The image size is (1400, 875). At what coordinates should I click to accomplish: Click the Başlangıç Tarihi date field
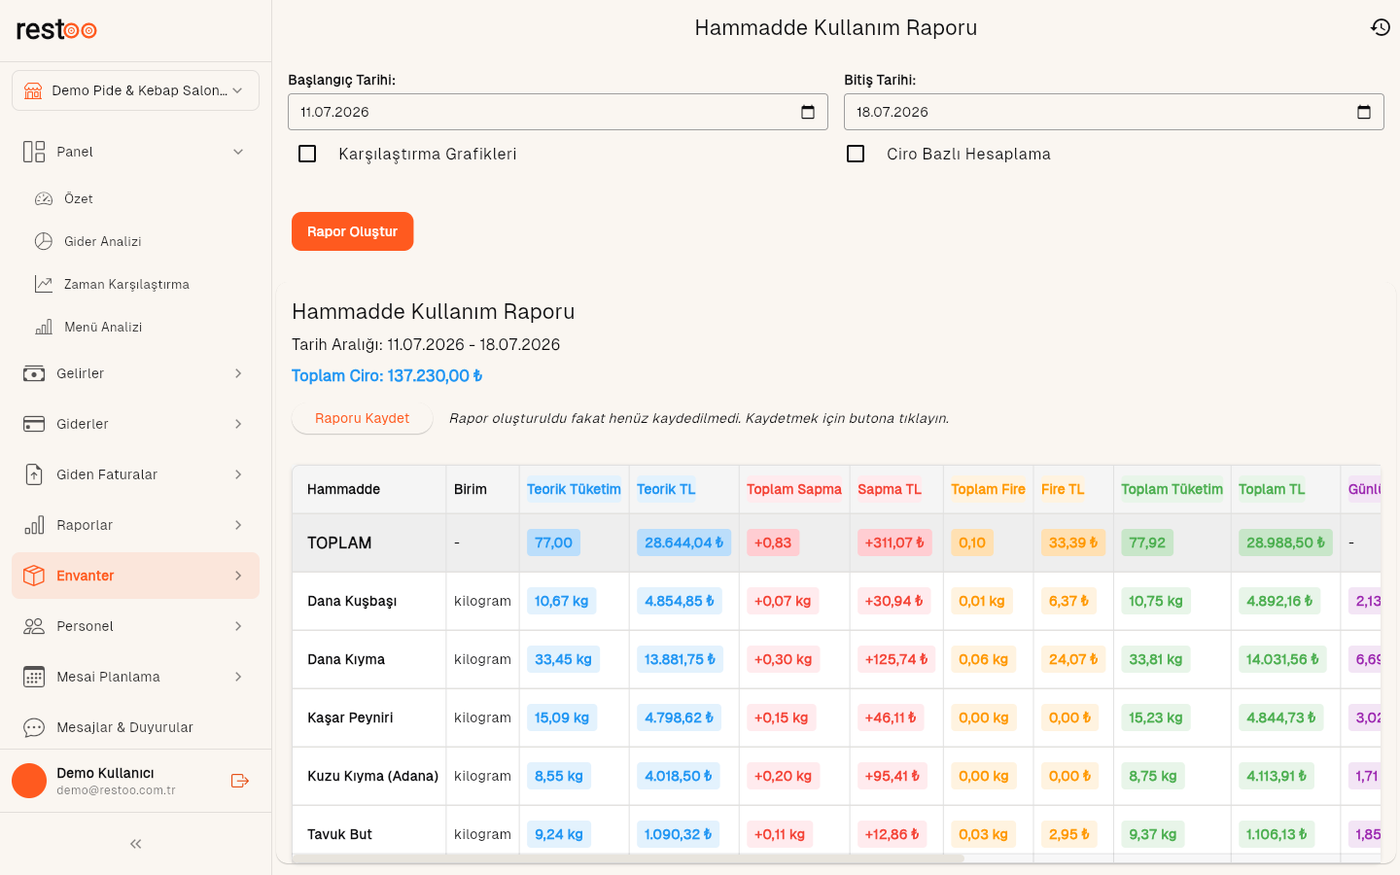click(558, 112)
